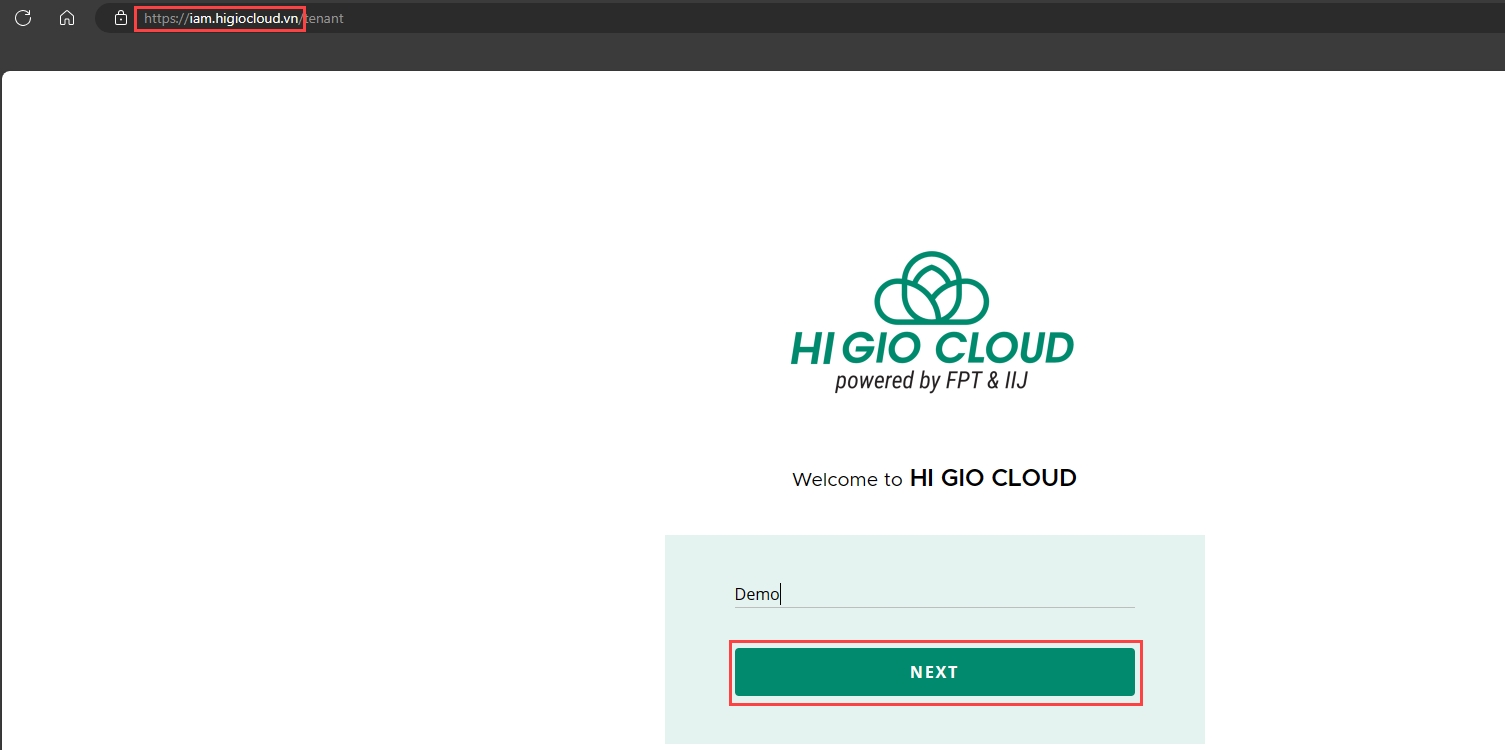Select the iam.higiocloud.vn domain in the URL

click(x=238, y=18)
